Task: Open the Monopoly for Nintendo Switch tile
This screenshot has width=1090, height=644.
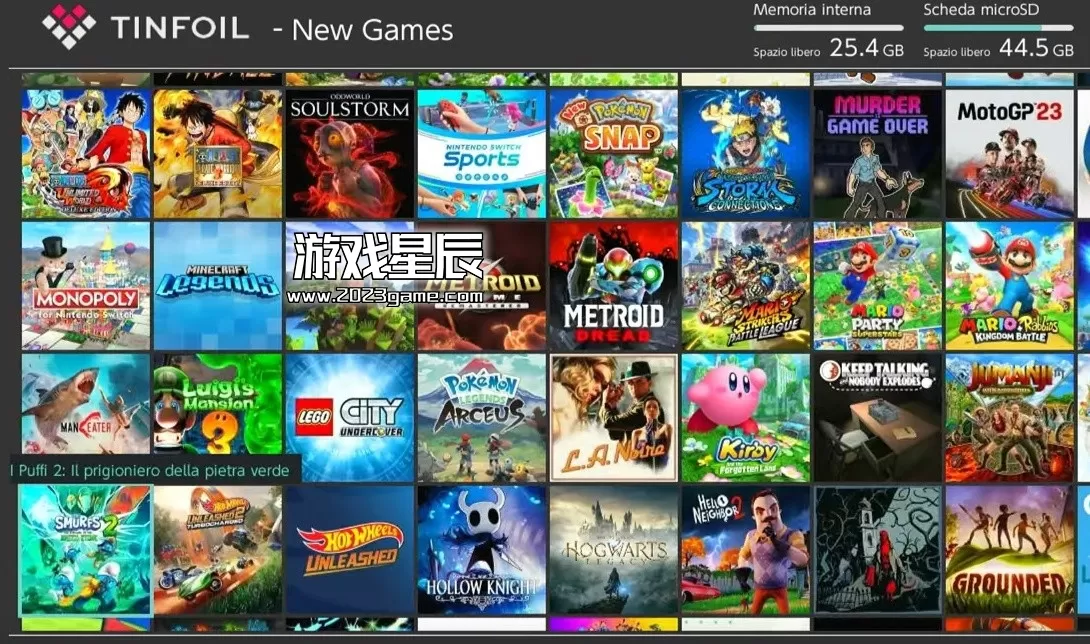Action: tap(86, 286)
